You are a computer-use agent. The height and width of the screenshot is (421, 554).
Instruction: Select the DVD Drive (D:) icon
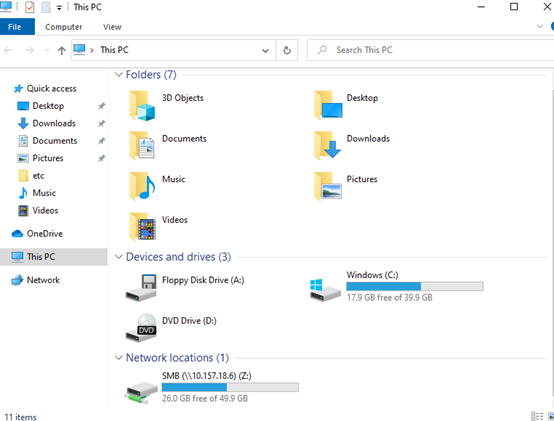tap(141, 328)
